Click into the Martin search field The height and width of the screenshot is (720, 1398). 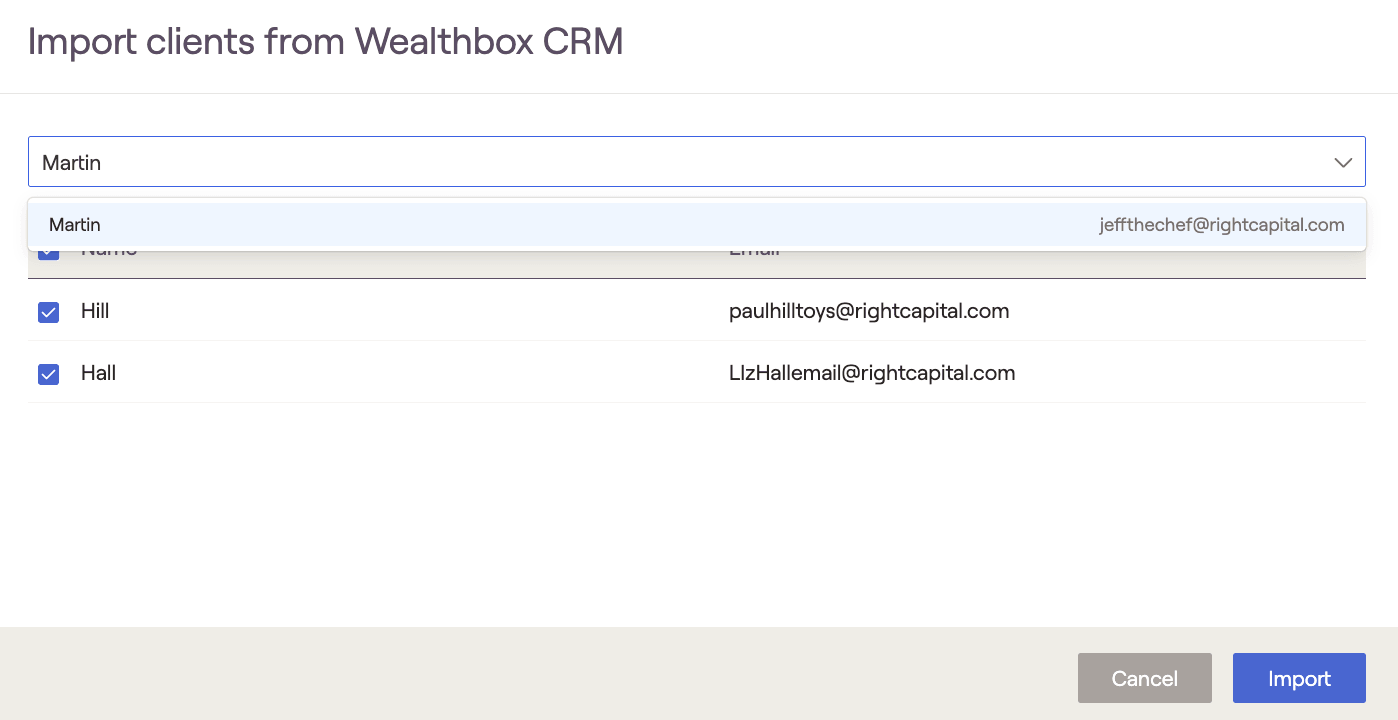(600, 162)
